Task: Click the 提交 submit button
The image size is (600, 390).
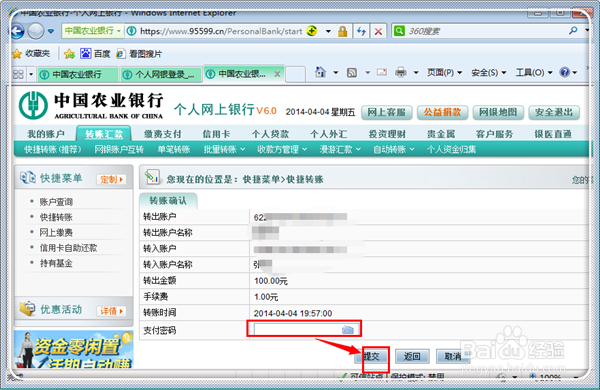Action: 372,356
